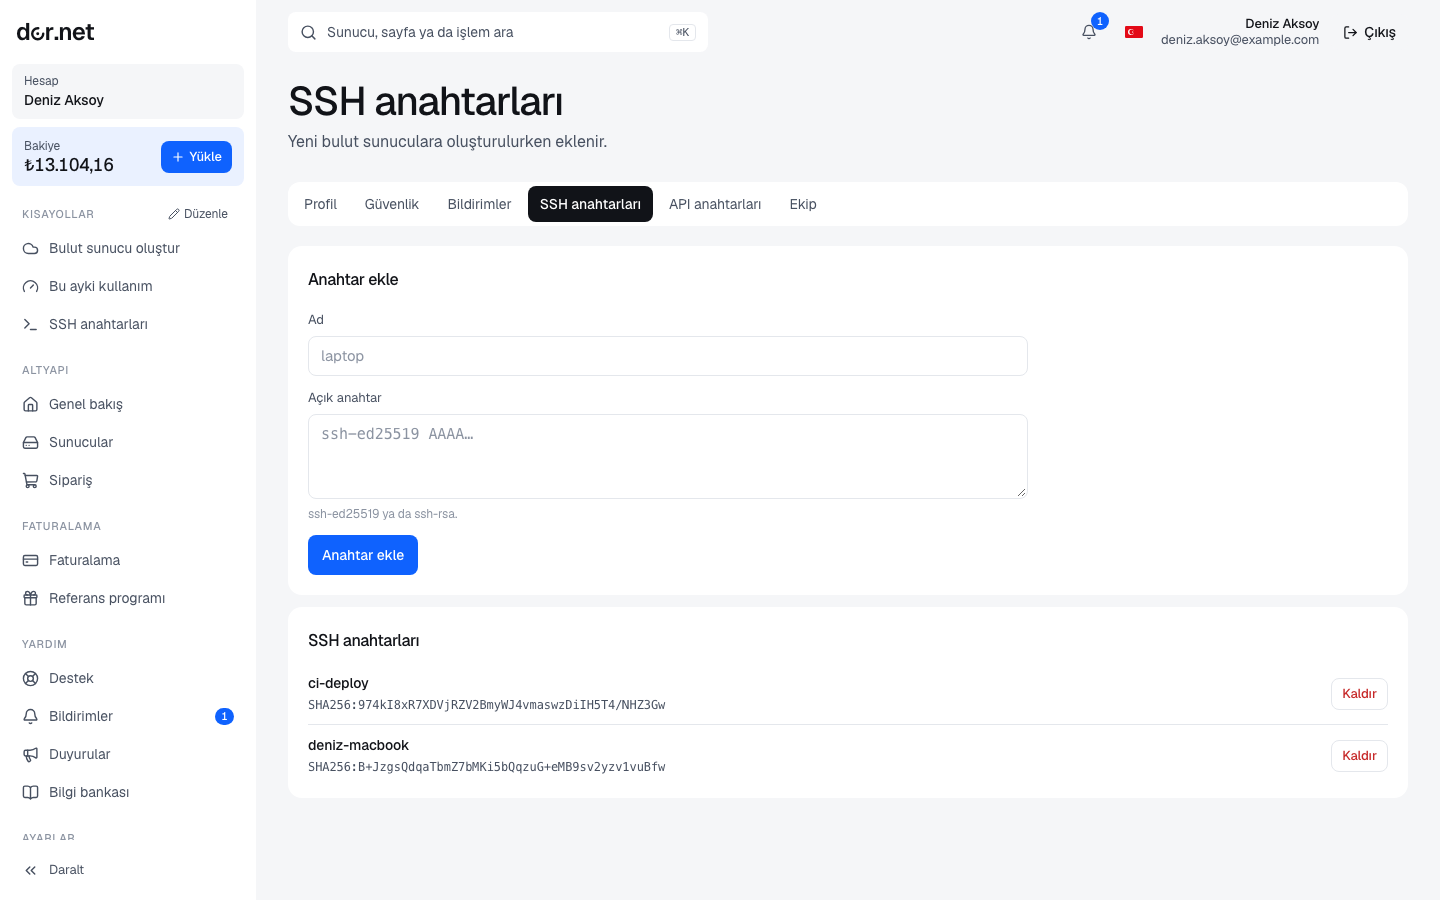
Task: Click the ci-deploy key name
Action: pos(338,683)
